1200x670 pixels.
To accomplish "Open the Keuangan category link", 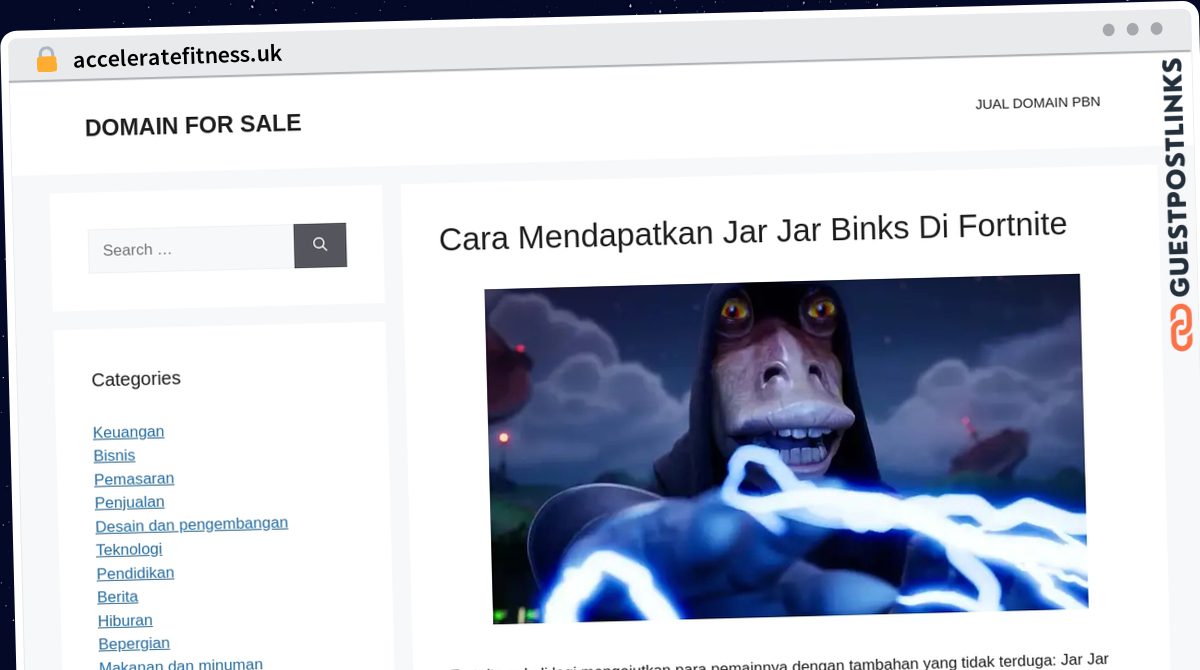I will point(128,432).
